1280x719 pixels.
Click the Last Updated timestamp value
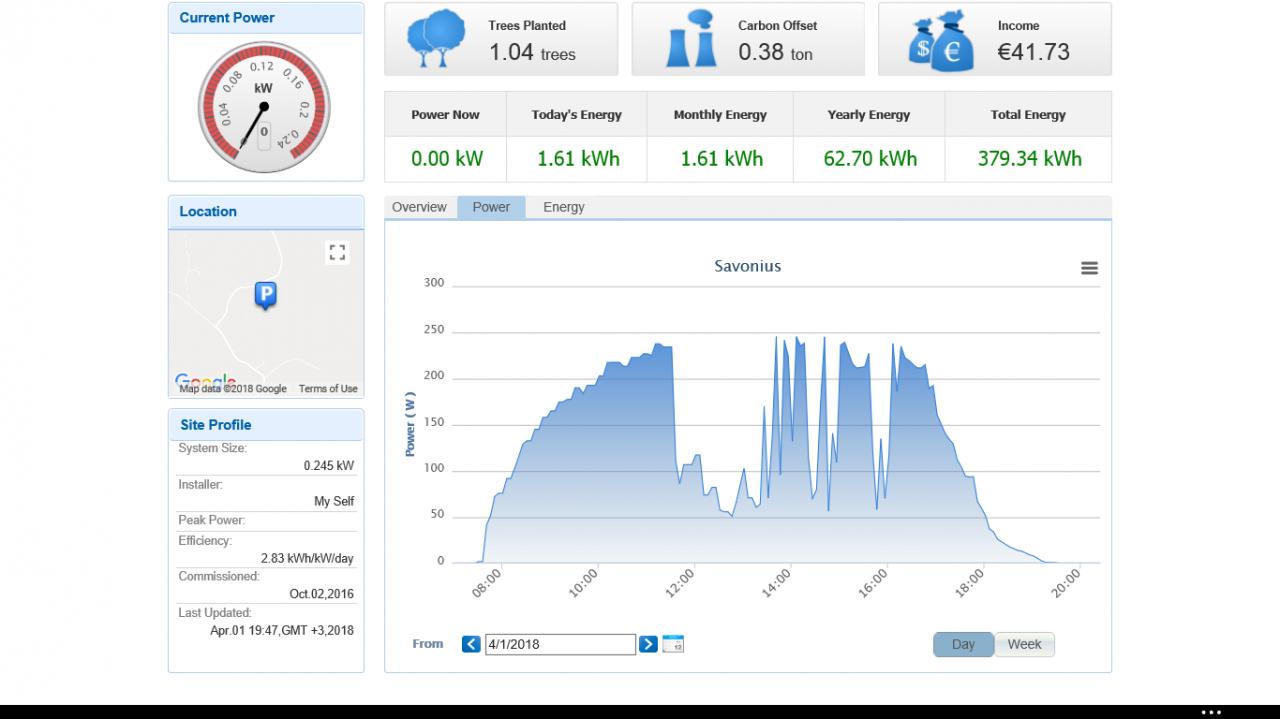[282, 631]
